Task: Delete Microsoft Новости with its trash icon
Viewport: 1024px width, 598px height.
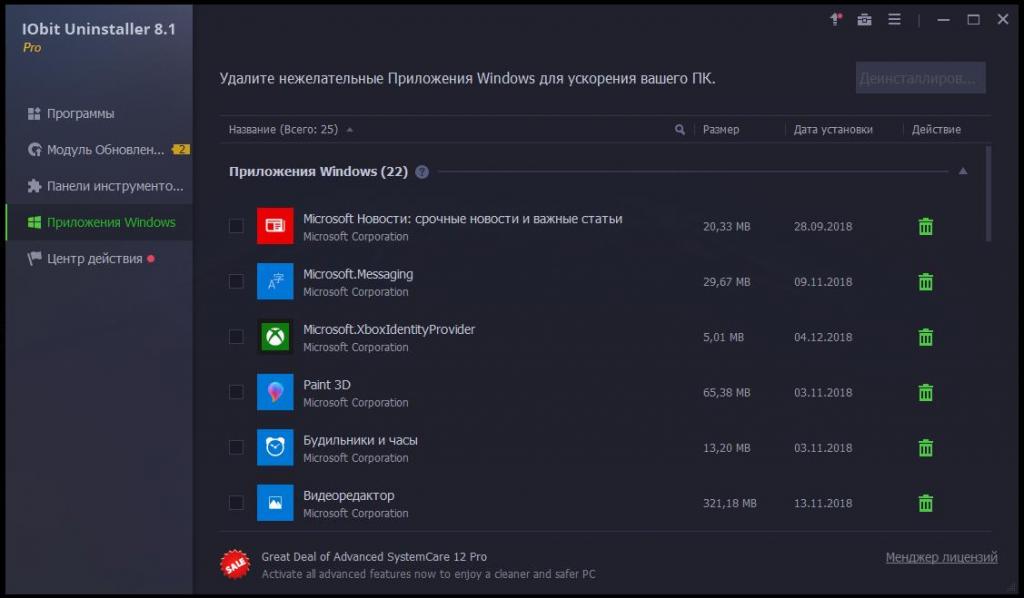Action: click(925, 227)
